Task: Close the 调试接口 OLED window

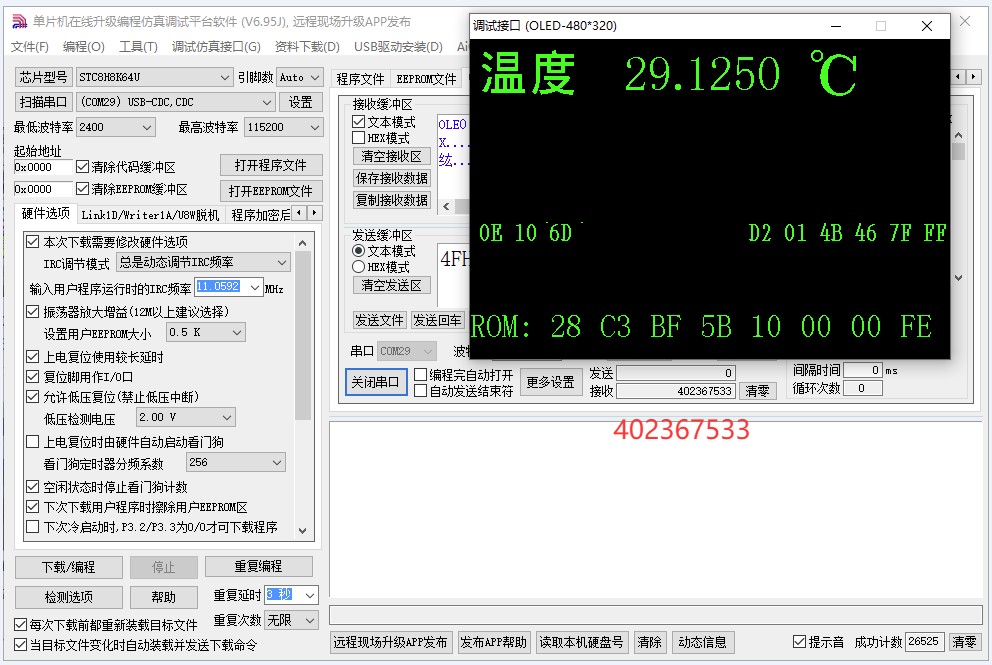Action: click(927, 26)
